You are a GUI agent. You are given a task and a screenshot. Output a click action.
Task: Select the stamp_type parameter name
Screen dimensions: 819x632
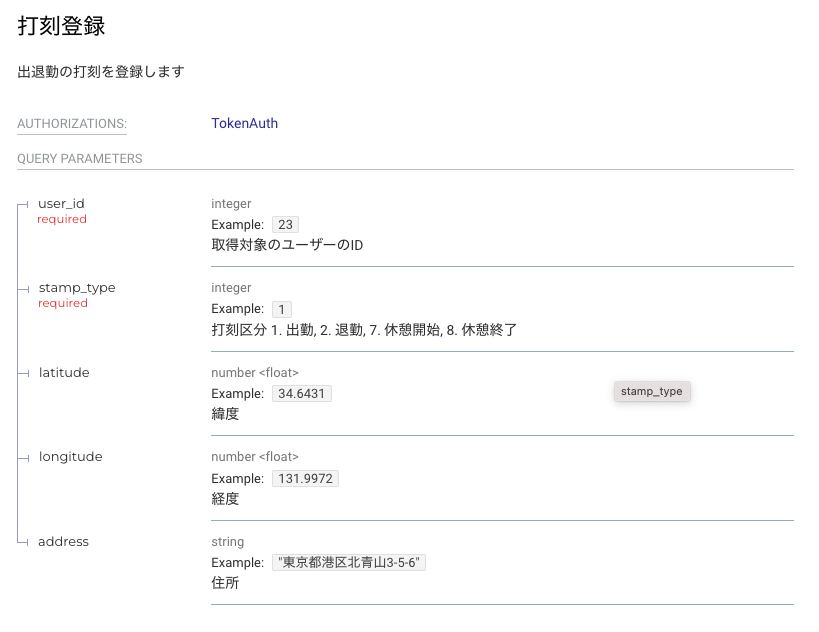[x=77, y=288]
